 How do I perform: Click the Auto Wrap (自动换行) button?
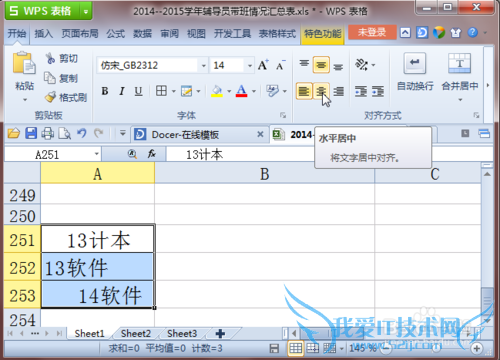coord(415,72)
